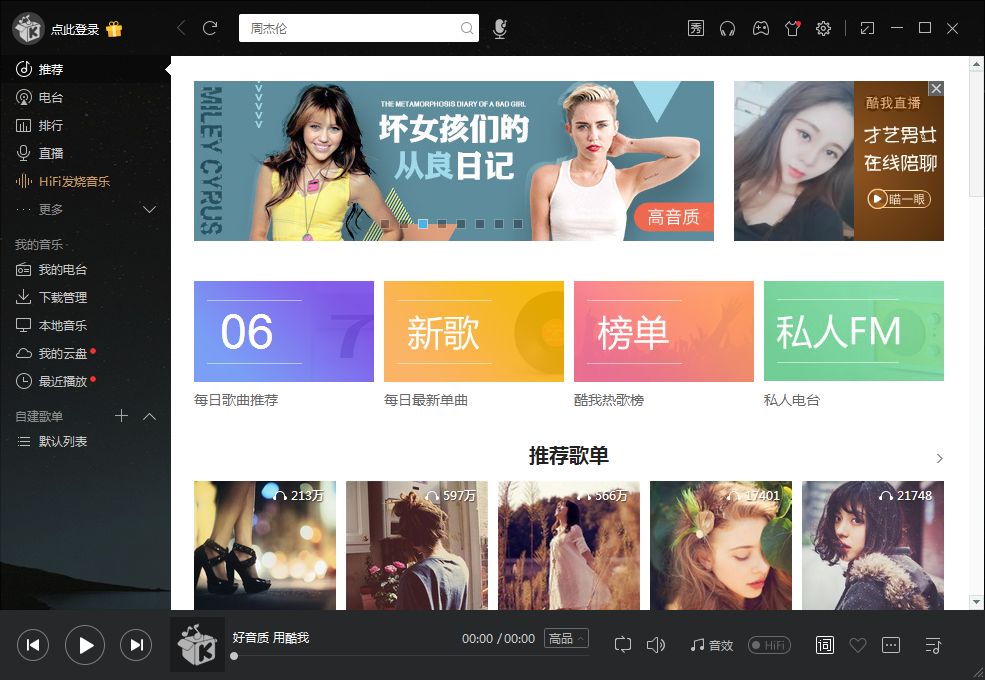Click the user avatar logo
This screenshot has height=680, width=985.
click(x=28, y=28)
